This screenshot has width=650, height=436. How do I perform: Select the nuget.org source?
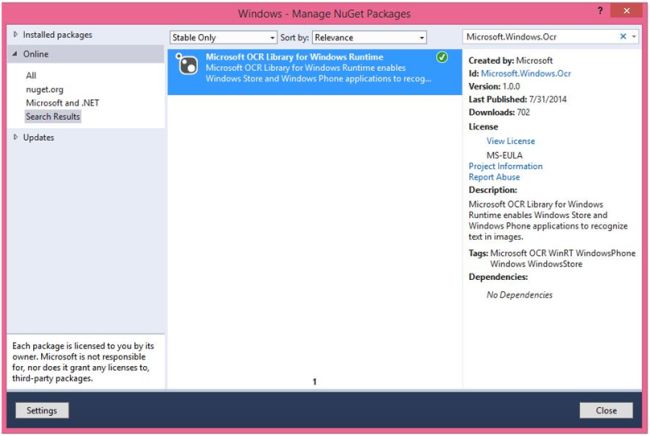tap(45, 89)
